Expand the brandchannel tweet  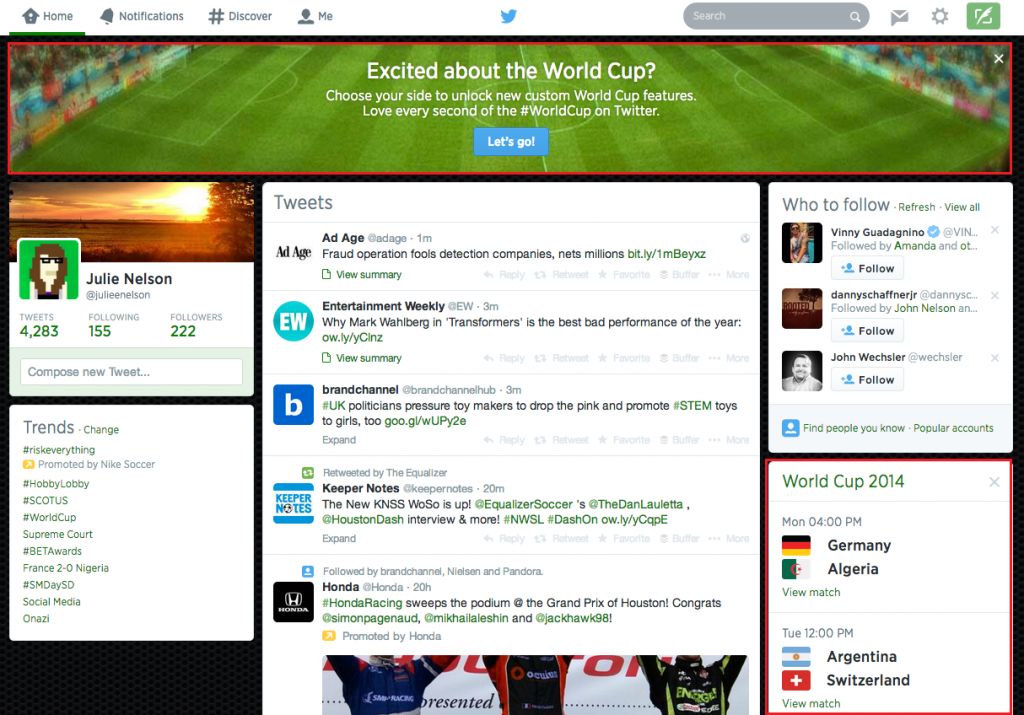(339, 440)
